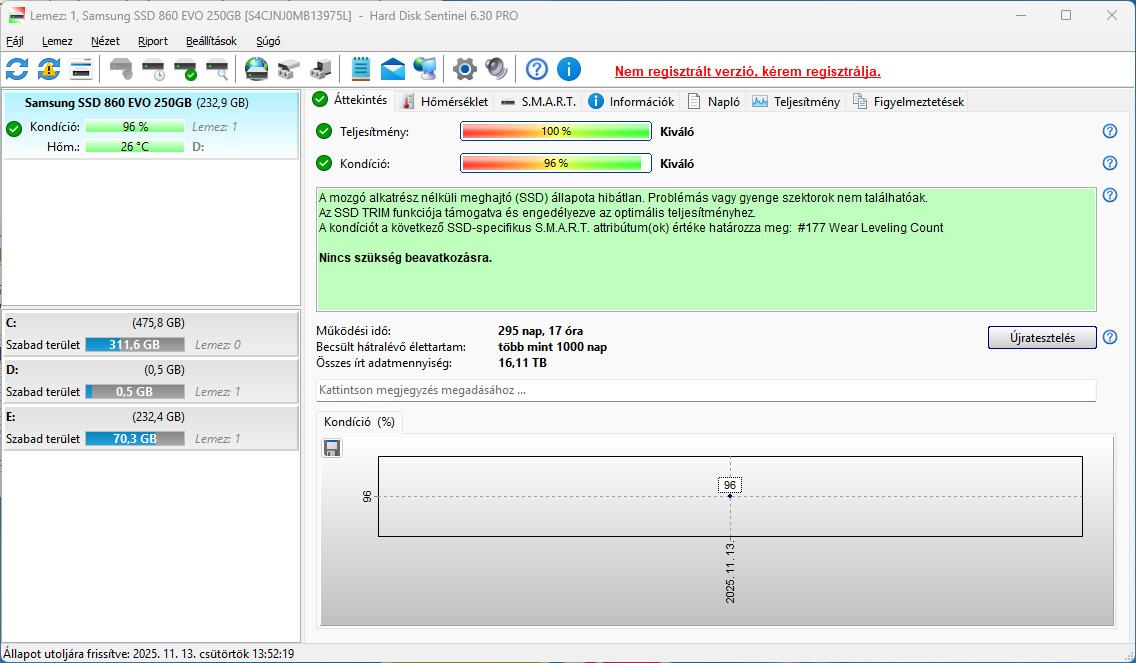This screenshot has height=663, width=1136.
Task: Select the D: partition 0,5 GB entry
Action: [x=151, y=381]
